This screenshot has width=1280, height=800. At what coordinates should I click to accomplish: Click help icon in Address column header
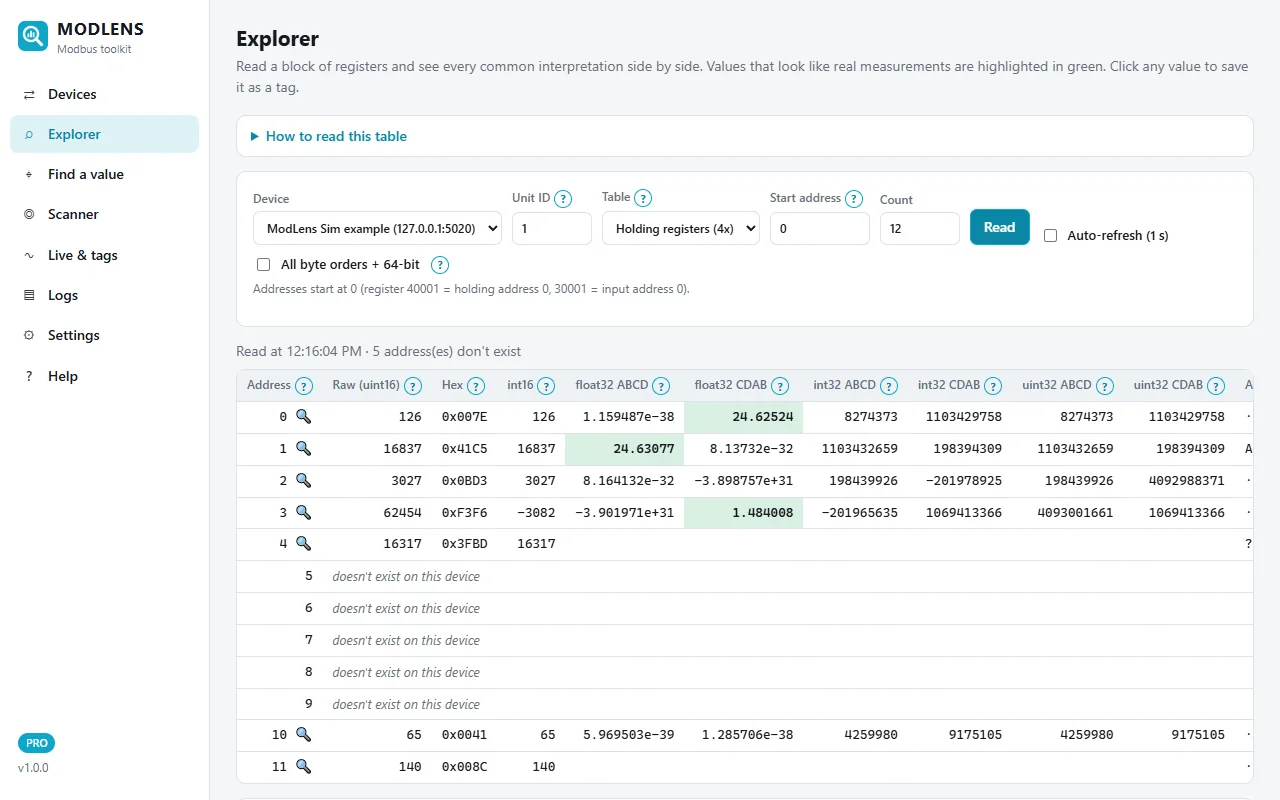[304, 385]
